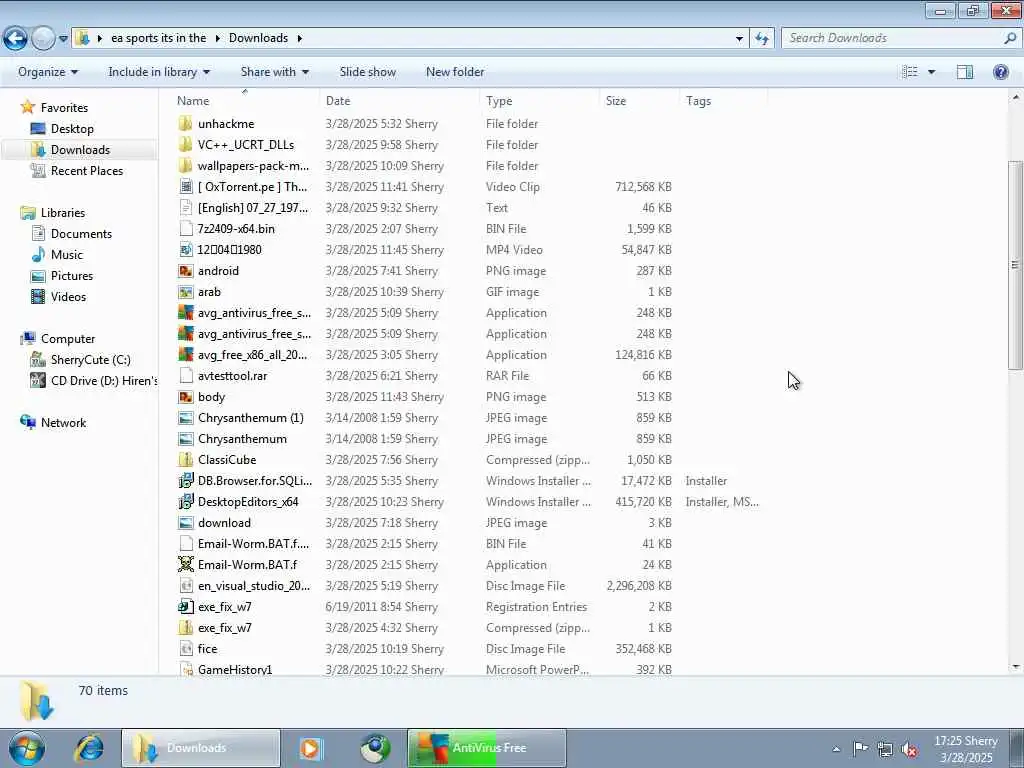Select the arab GIF image icon
Viewport: 1024px width, 768px height.
point(186,291)
